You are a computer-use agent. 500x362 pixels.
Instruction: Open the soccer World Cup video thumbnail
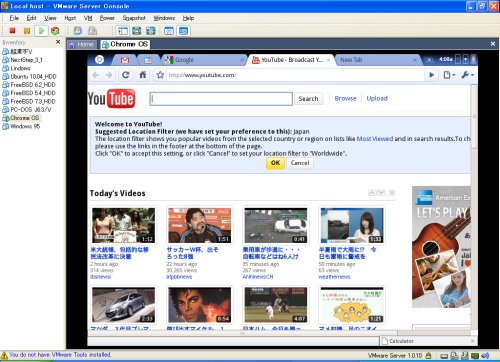(199, 225)
